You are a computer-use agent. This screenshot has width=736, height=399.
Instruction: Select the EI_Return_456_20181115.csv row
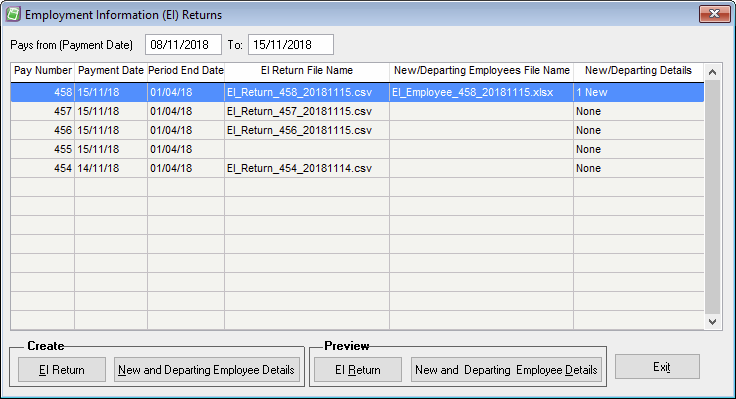click(x=357, y=130)
